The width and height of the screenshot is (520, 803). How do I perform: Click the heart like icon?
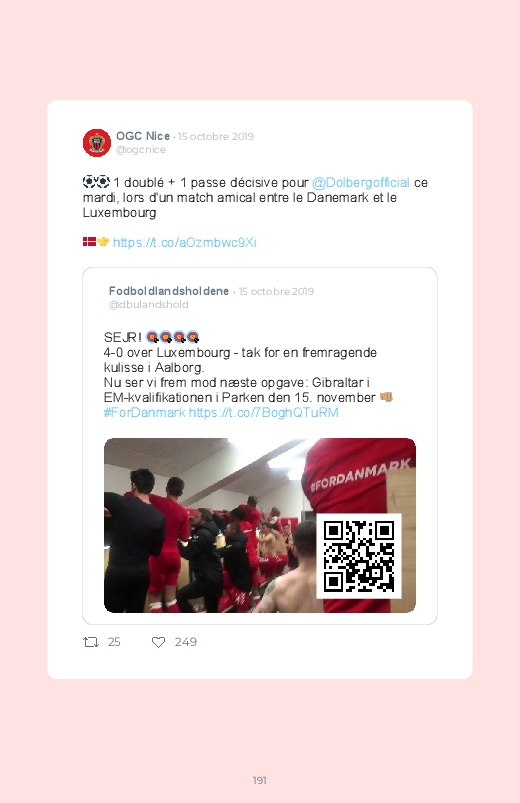[158, 642]
